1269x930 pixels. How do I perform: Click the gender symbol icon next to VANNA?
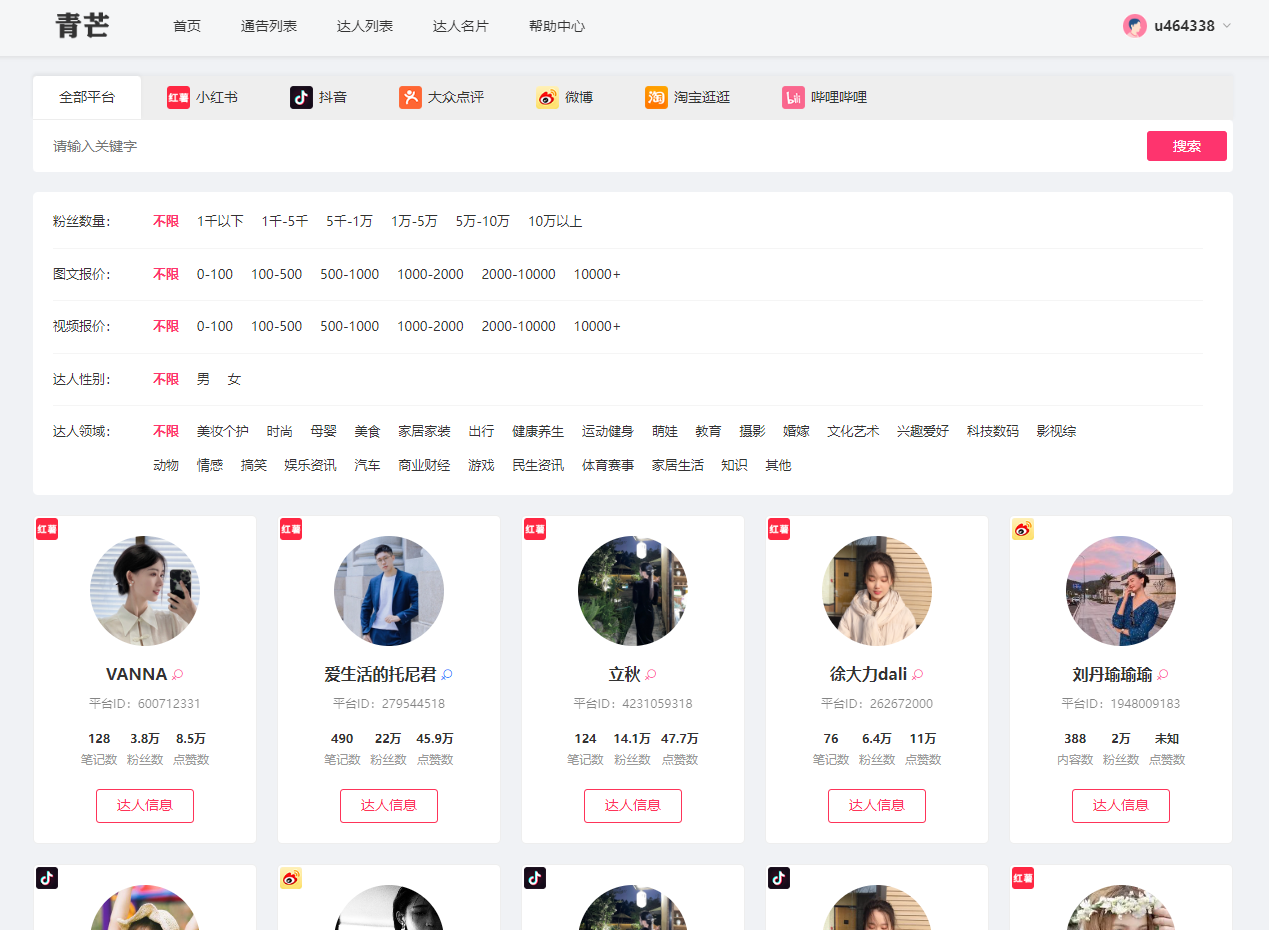point(178,675)
